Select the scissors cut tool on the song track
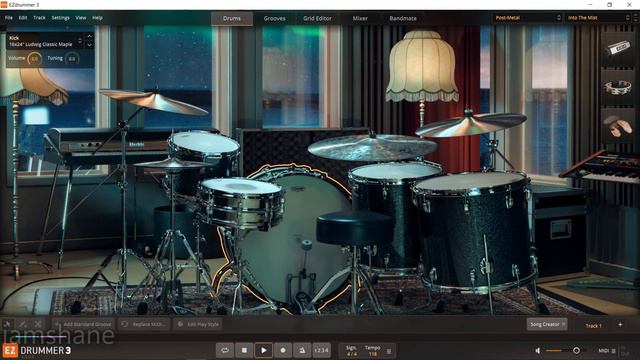The width and height of the screenshot is (640, 360). tap(38, 324)
